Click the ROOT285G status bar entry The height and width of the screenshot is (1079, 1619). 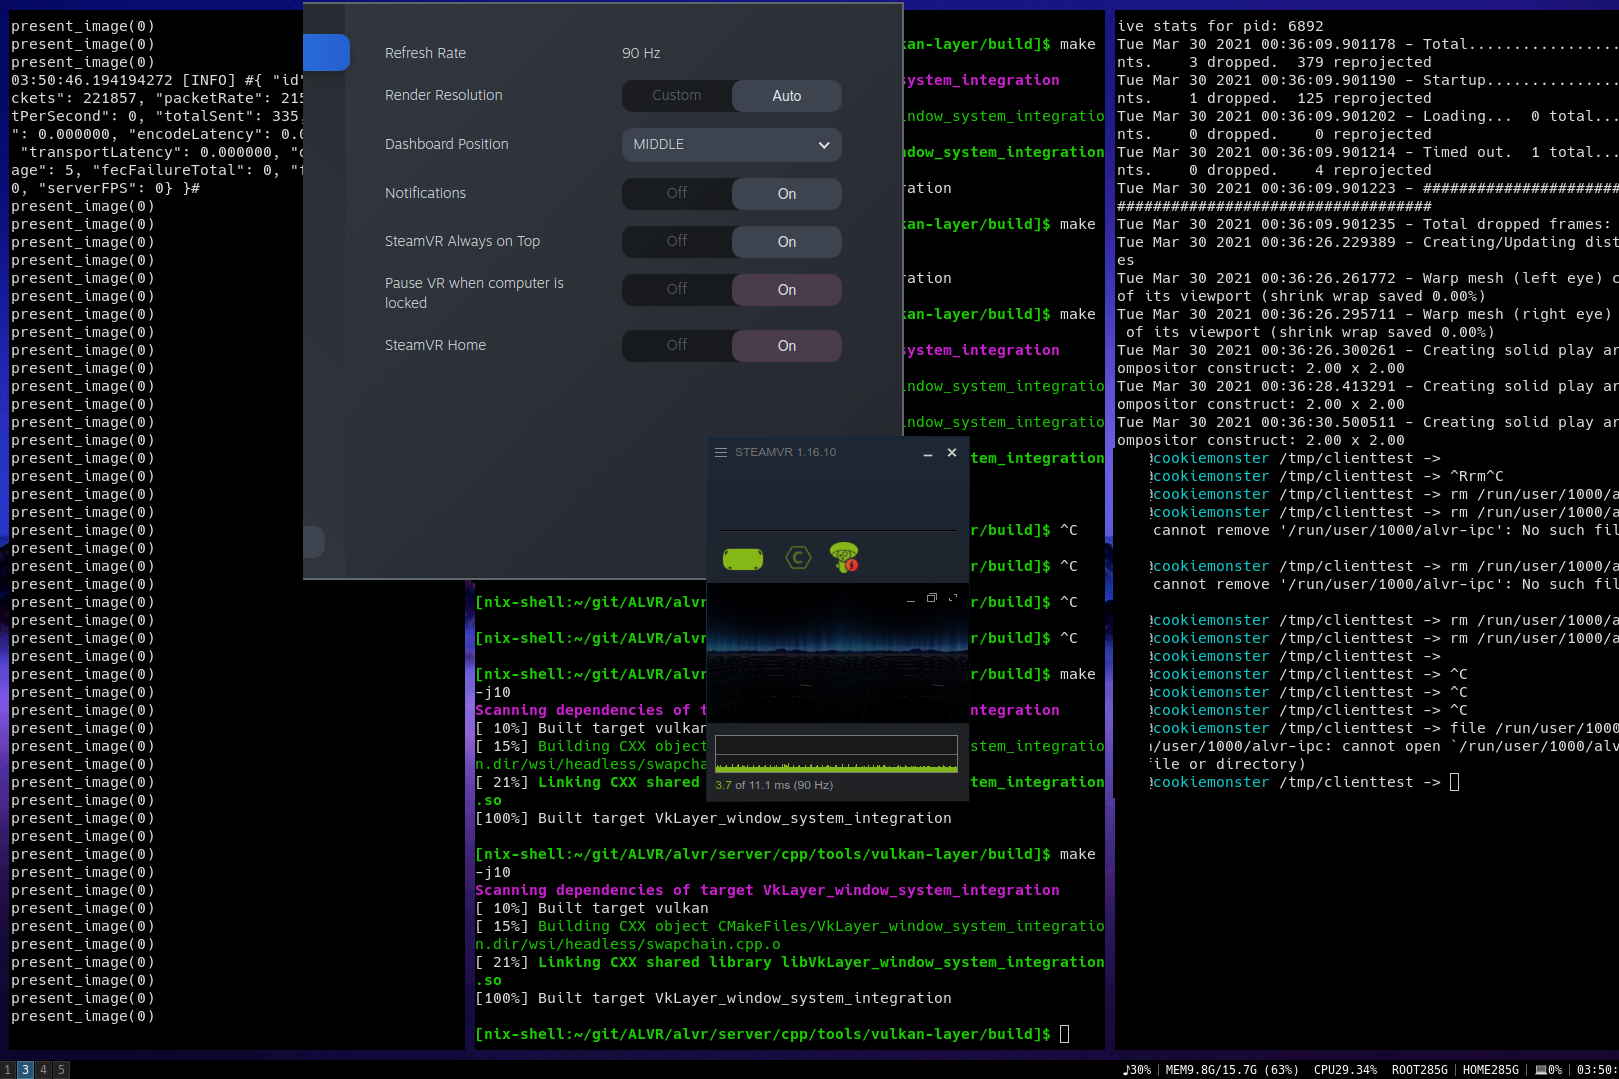pos(1420,1070)
